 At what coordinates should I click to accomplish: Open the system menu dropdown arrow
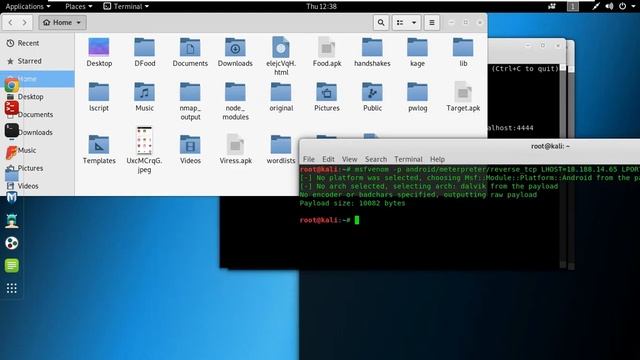point(633,6)
